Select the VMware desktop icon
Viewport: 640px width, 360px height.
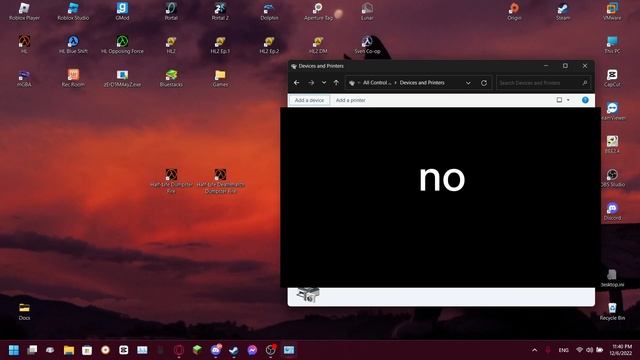tap(612, 11)
